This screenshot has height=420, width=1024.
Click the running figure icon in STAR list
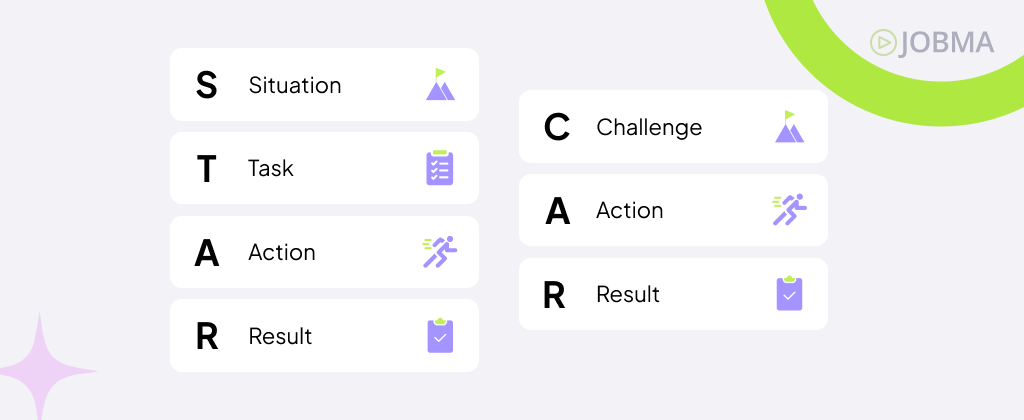[440, 252]
